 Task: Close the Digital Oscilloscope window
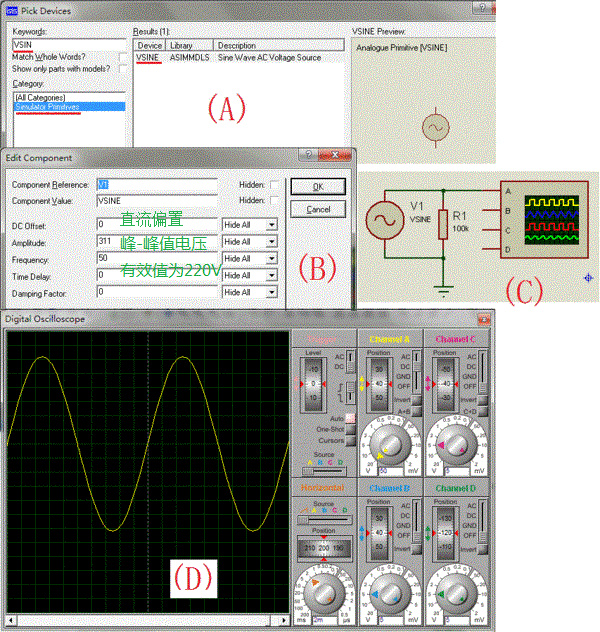[484, 320]
